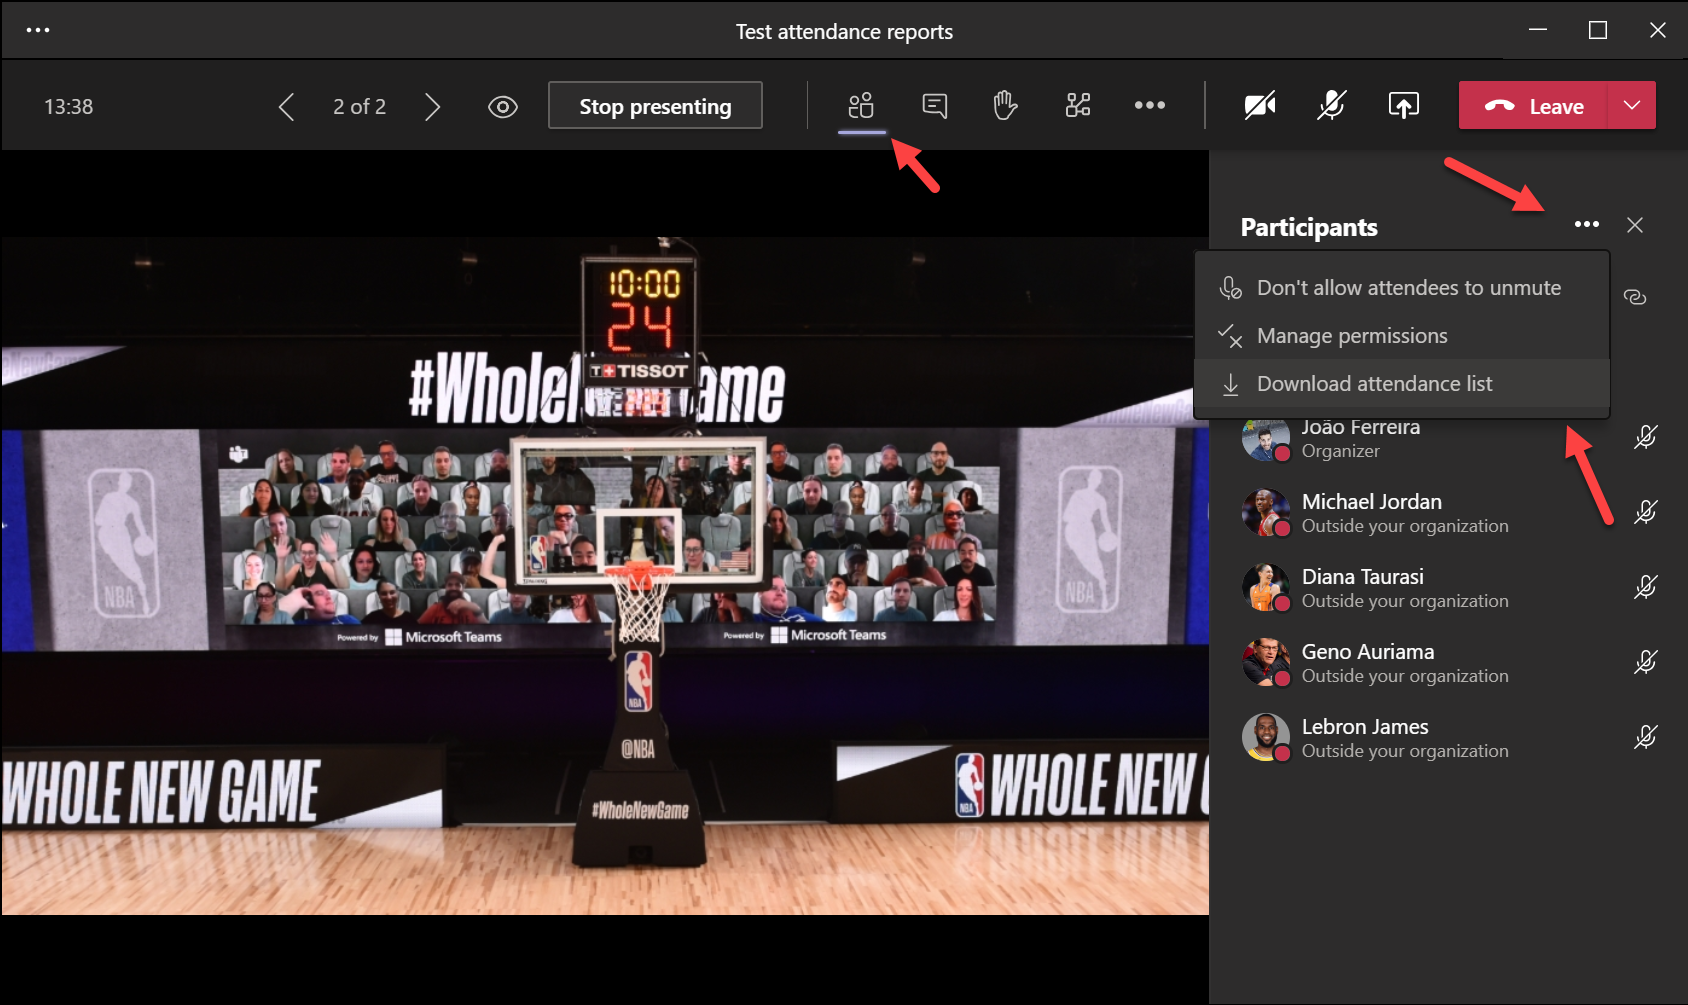This screenshot has width=1688, height=1005.
Task: Select Download attendance list
Action: pyautogui.click(x=1374, y=384)
